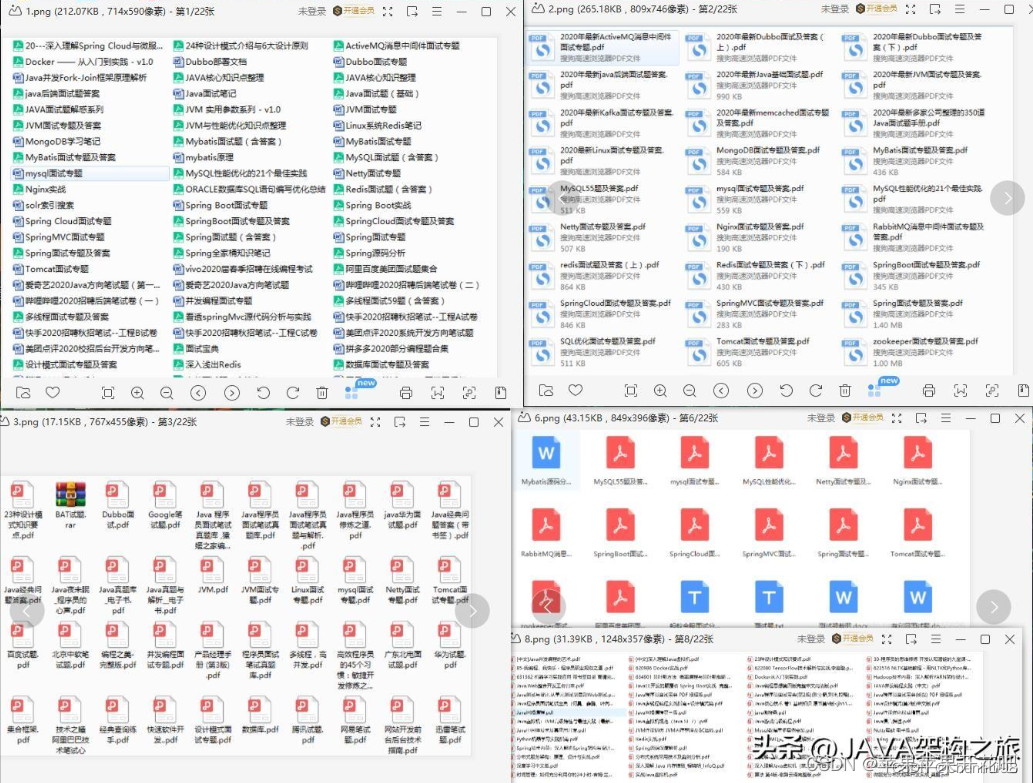This screenshot has height=783, width=1033.
Task: Zoom out on 2.png image
Action: (x=690, y=391)
